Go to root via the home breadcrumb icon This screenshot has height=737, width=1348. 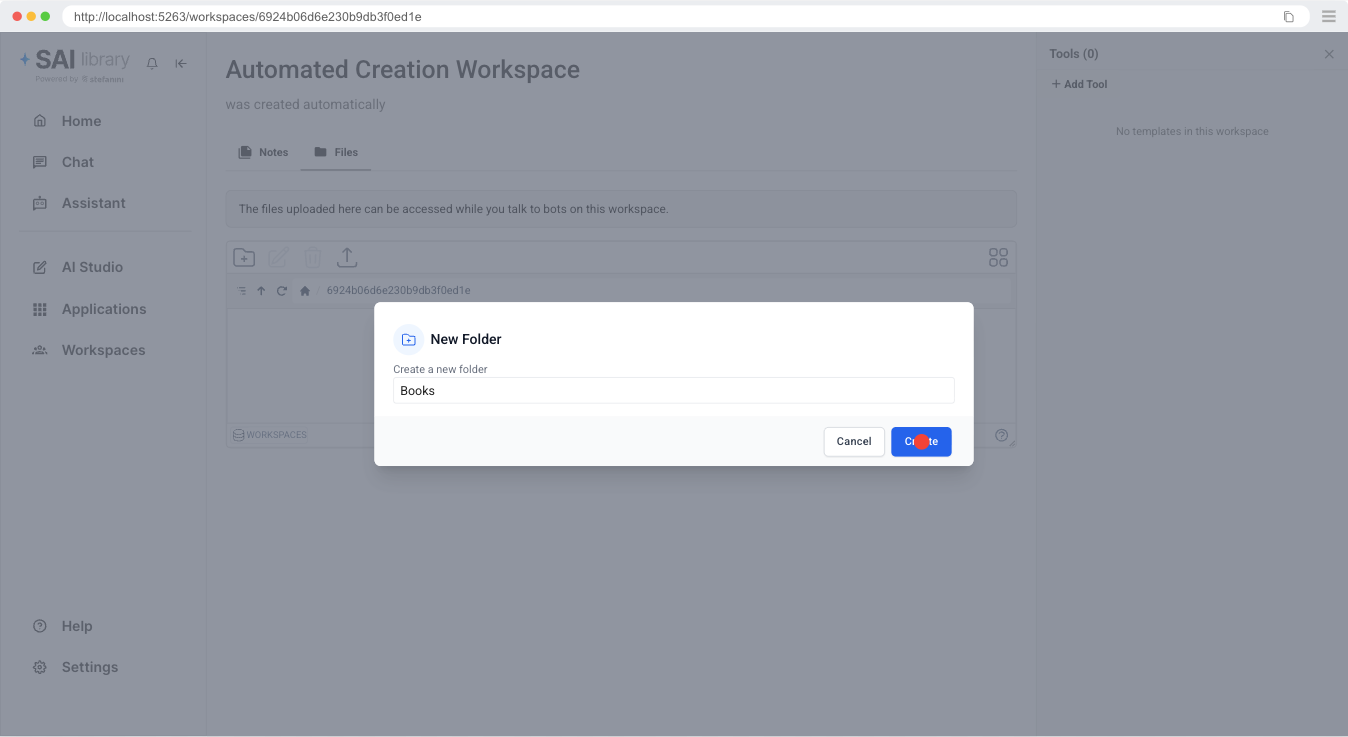pyautogui.click(x=305, y=290)
